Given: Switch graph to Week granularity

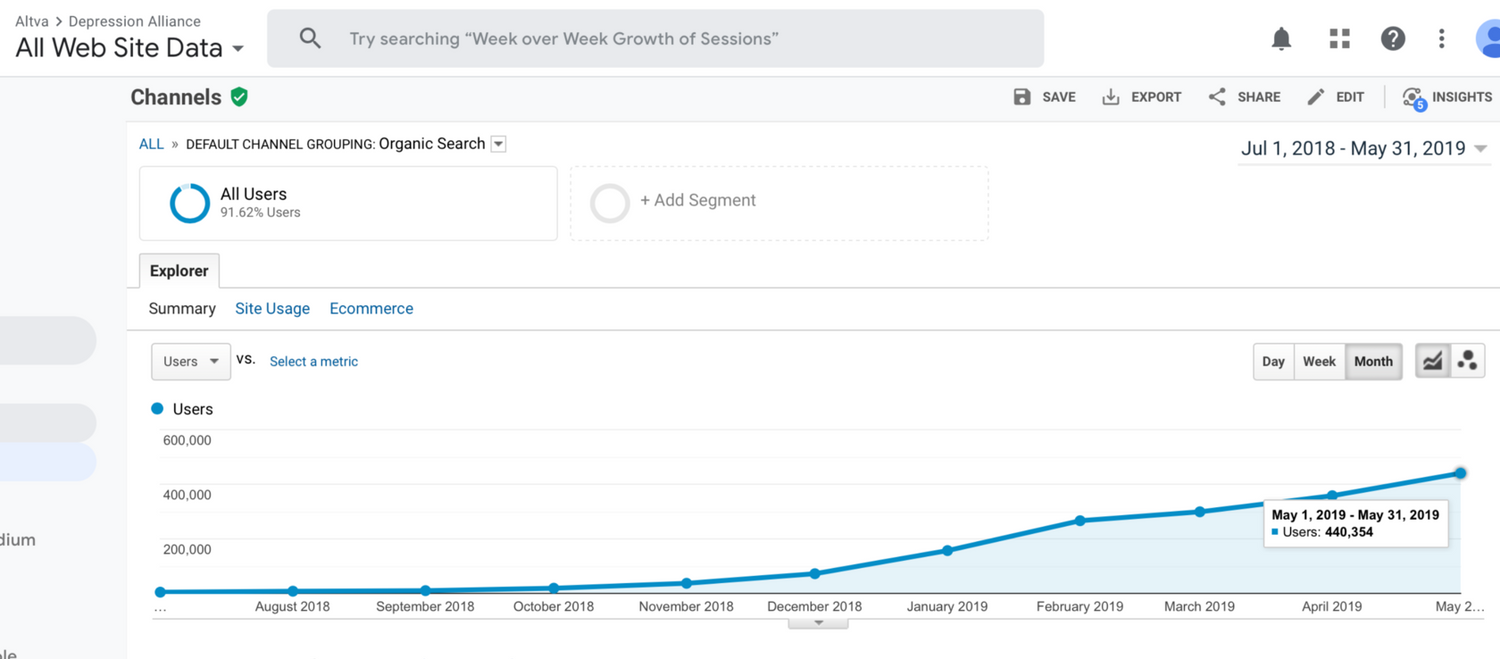Looking at the screenshot, I should pos(1319,362).
